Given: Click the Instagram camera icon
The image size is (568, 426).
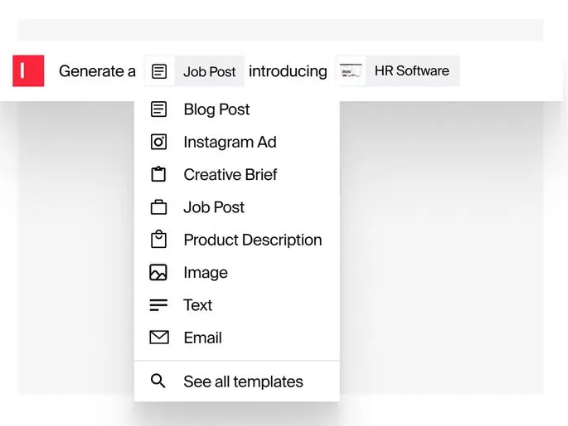Looking at the screenshot, I should [159, 142].
